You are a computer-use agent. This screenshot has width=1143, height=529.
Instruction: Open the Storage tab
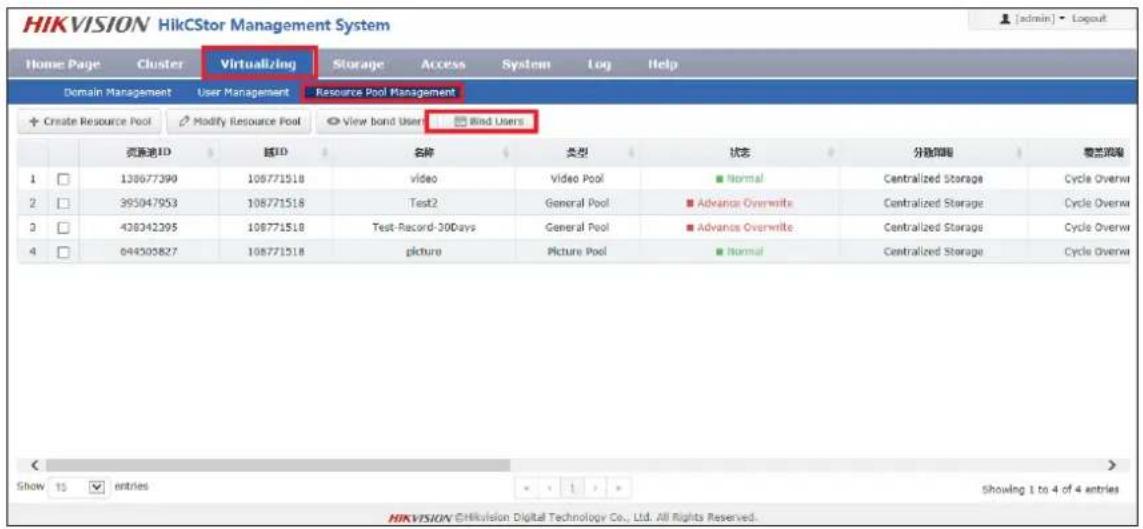click(x=358, y=65)
